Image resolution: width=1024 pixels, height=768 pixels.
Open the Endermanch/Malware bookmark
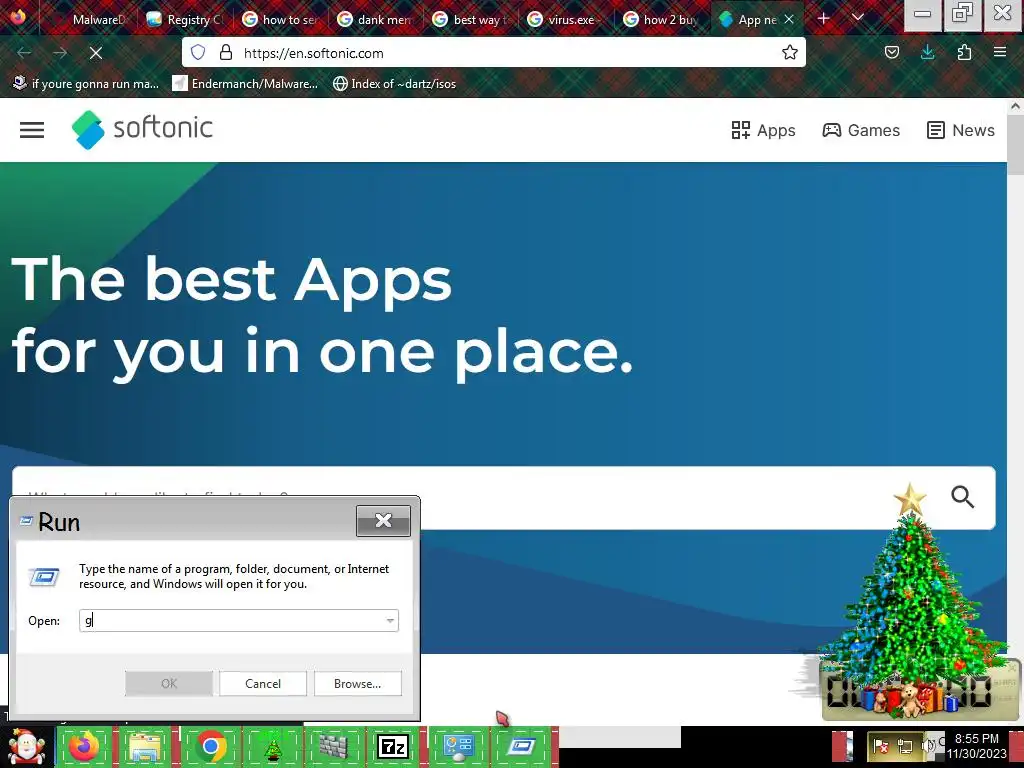245,84
